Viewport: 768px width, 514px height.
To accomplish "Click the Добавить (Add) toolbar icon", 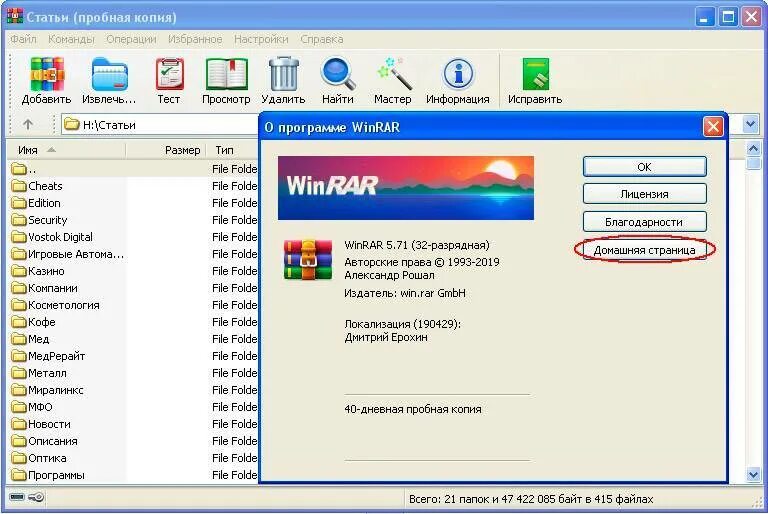I will (x=47, y=74).
